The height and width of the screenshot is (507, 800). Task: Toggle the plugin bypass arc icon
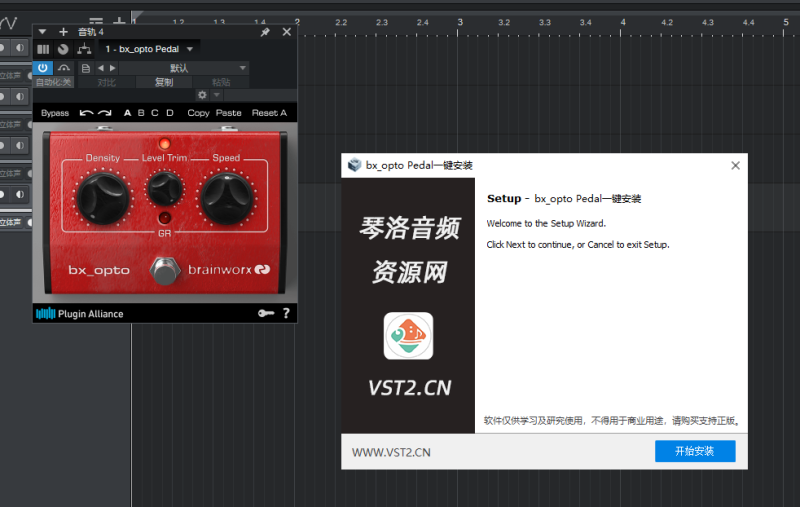pos(64,68)
